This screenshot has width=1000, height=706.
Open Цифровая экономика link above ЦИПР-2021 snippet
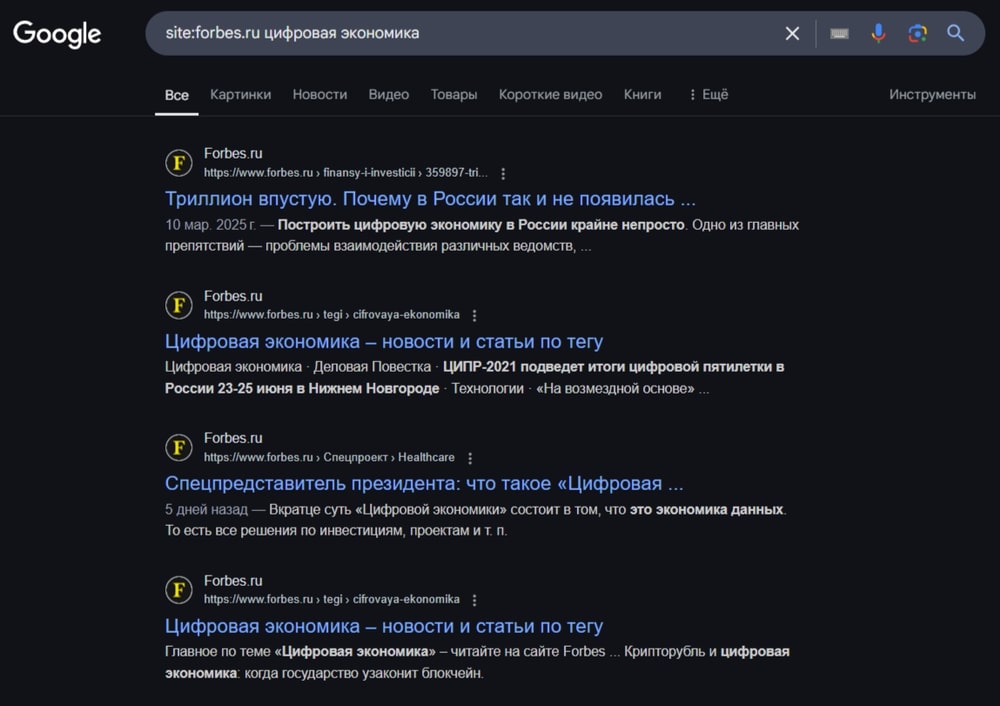coord(383,342)
